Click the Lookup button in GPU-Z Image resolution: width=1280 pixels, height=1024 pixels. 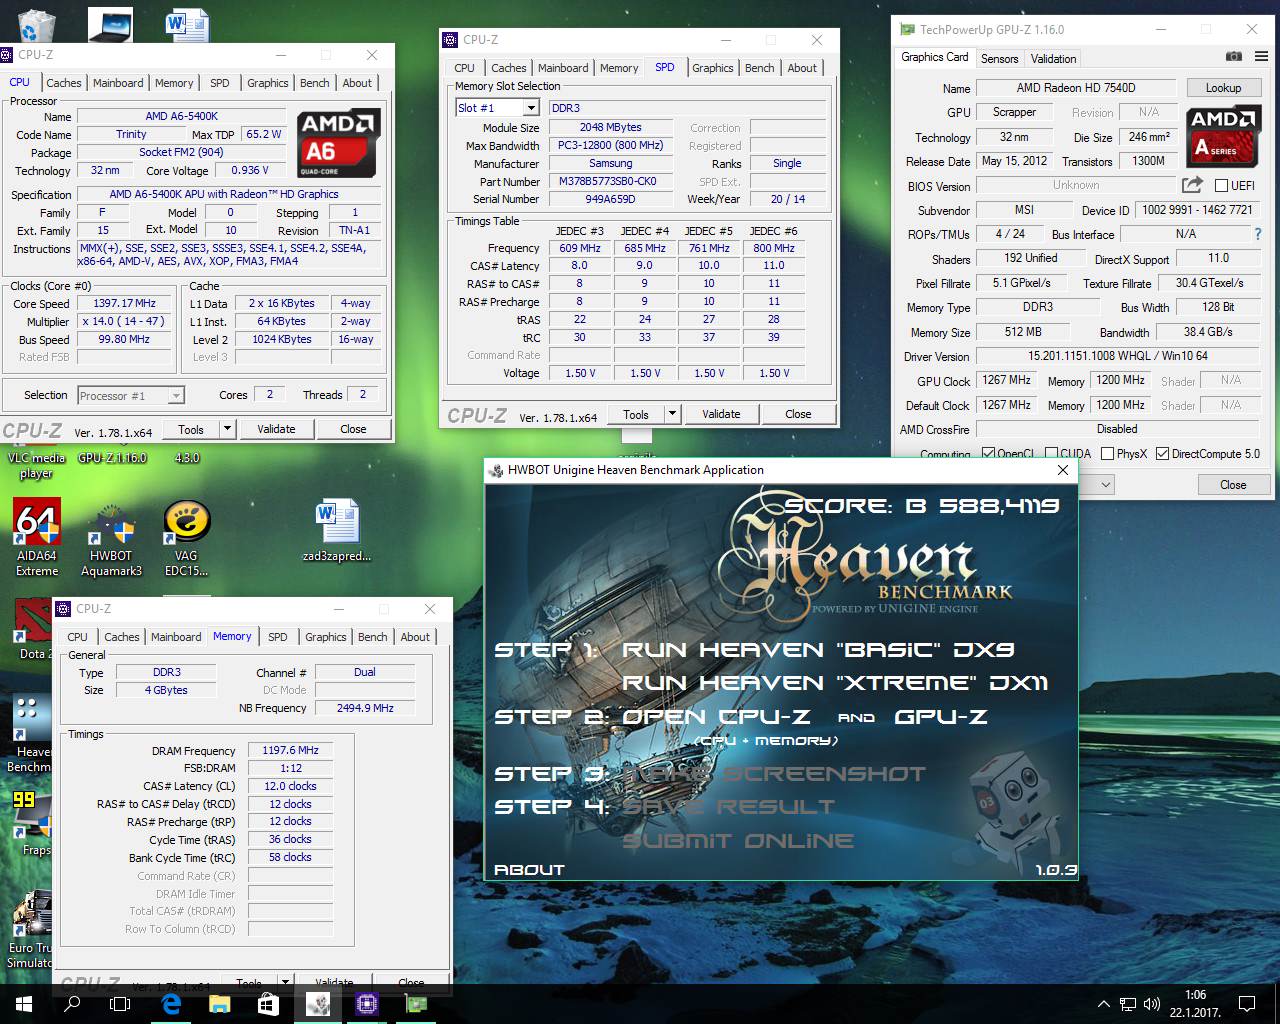point(1222,88)
